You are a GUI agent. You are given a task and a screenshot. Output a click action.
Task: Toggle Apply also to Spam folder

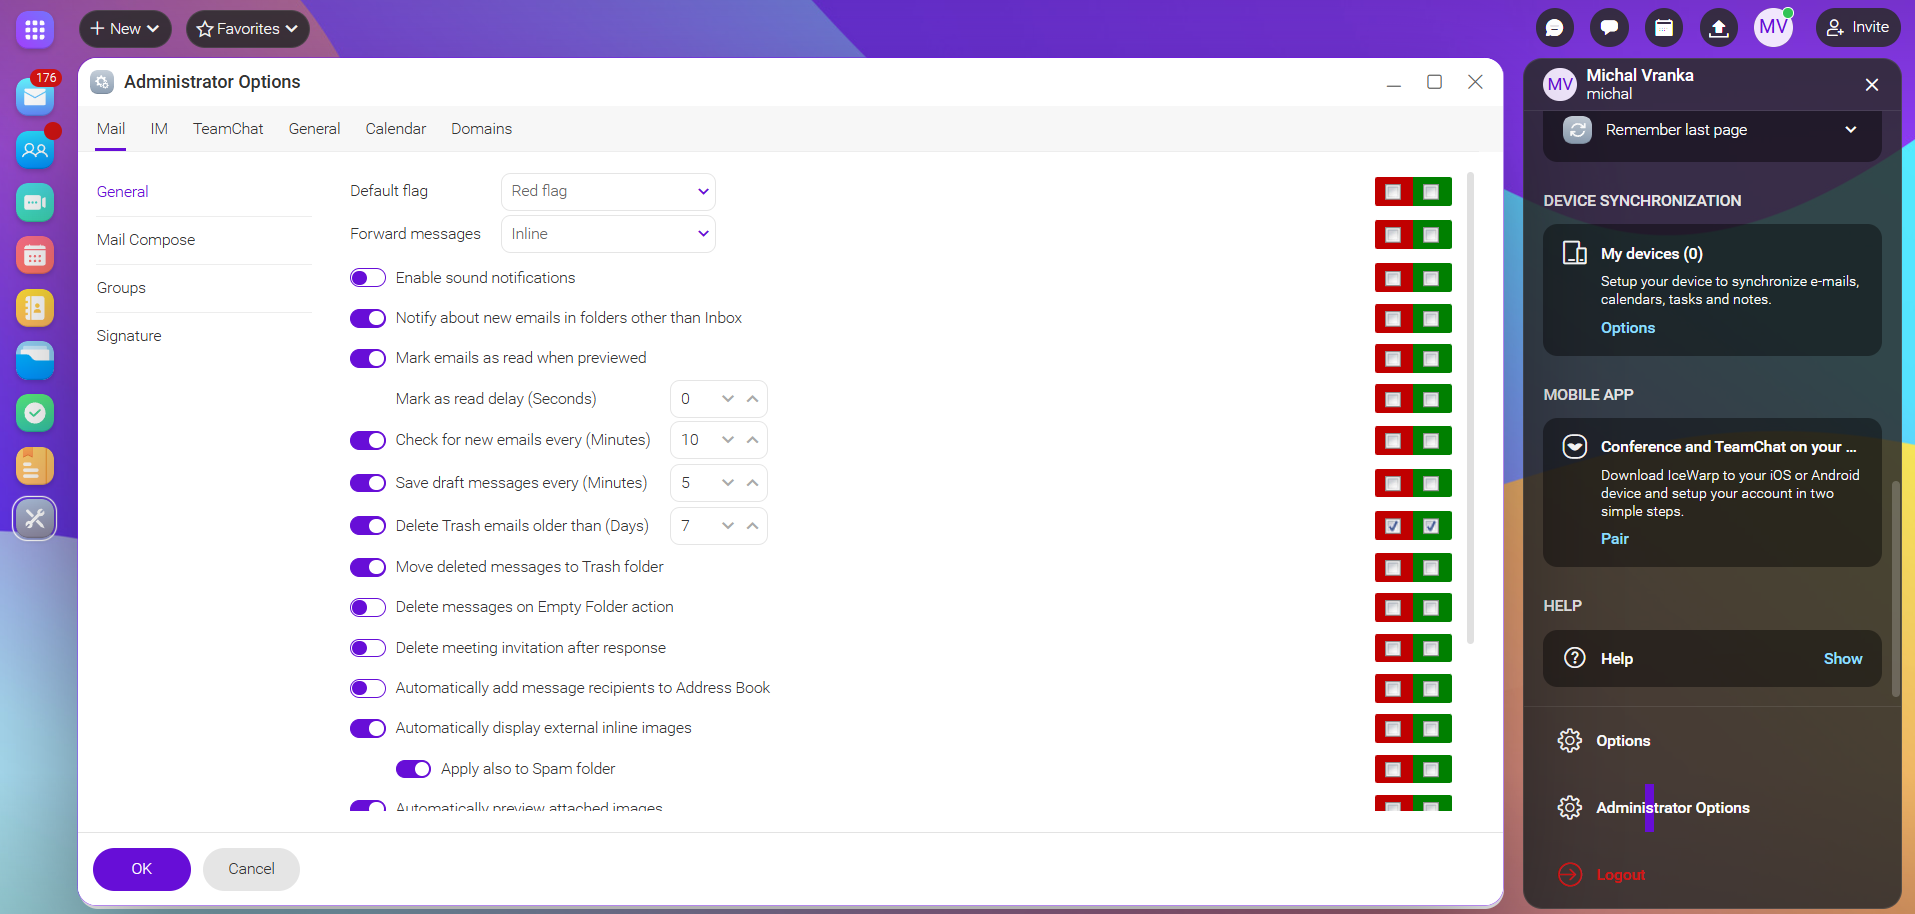coord(413,769)
